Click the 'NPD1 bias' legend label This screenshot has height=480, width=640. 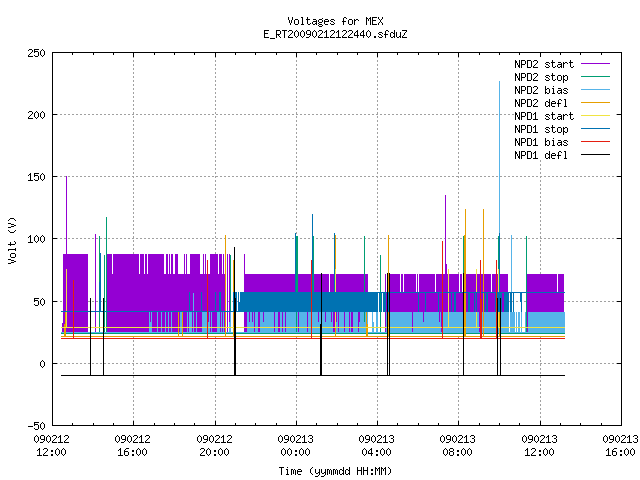[541, 142]
